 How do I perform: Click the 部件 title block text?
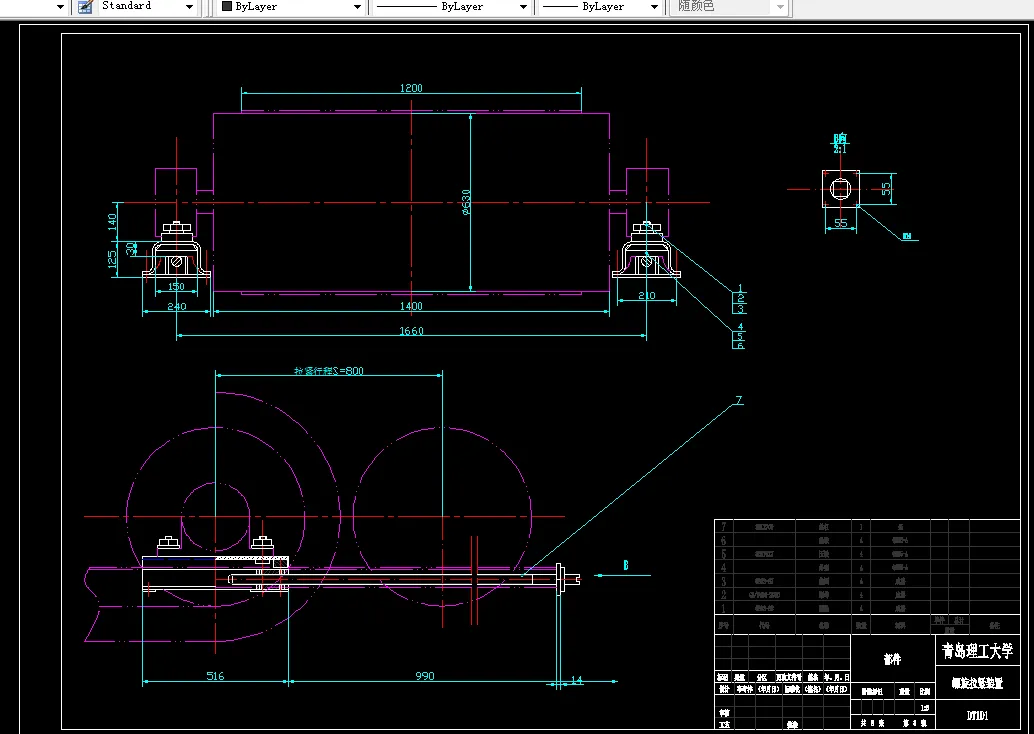(892, 659)
